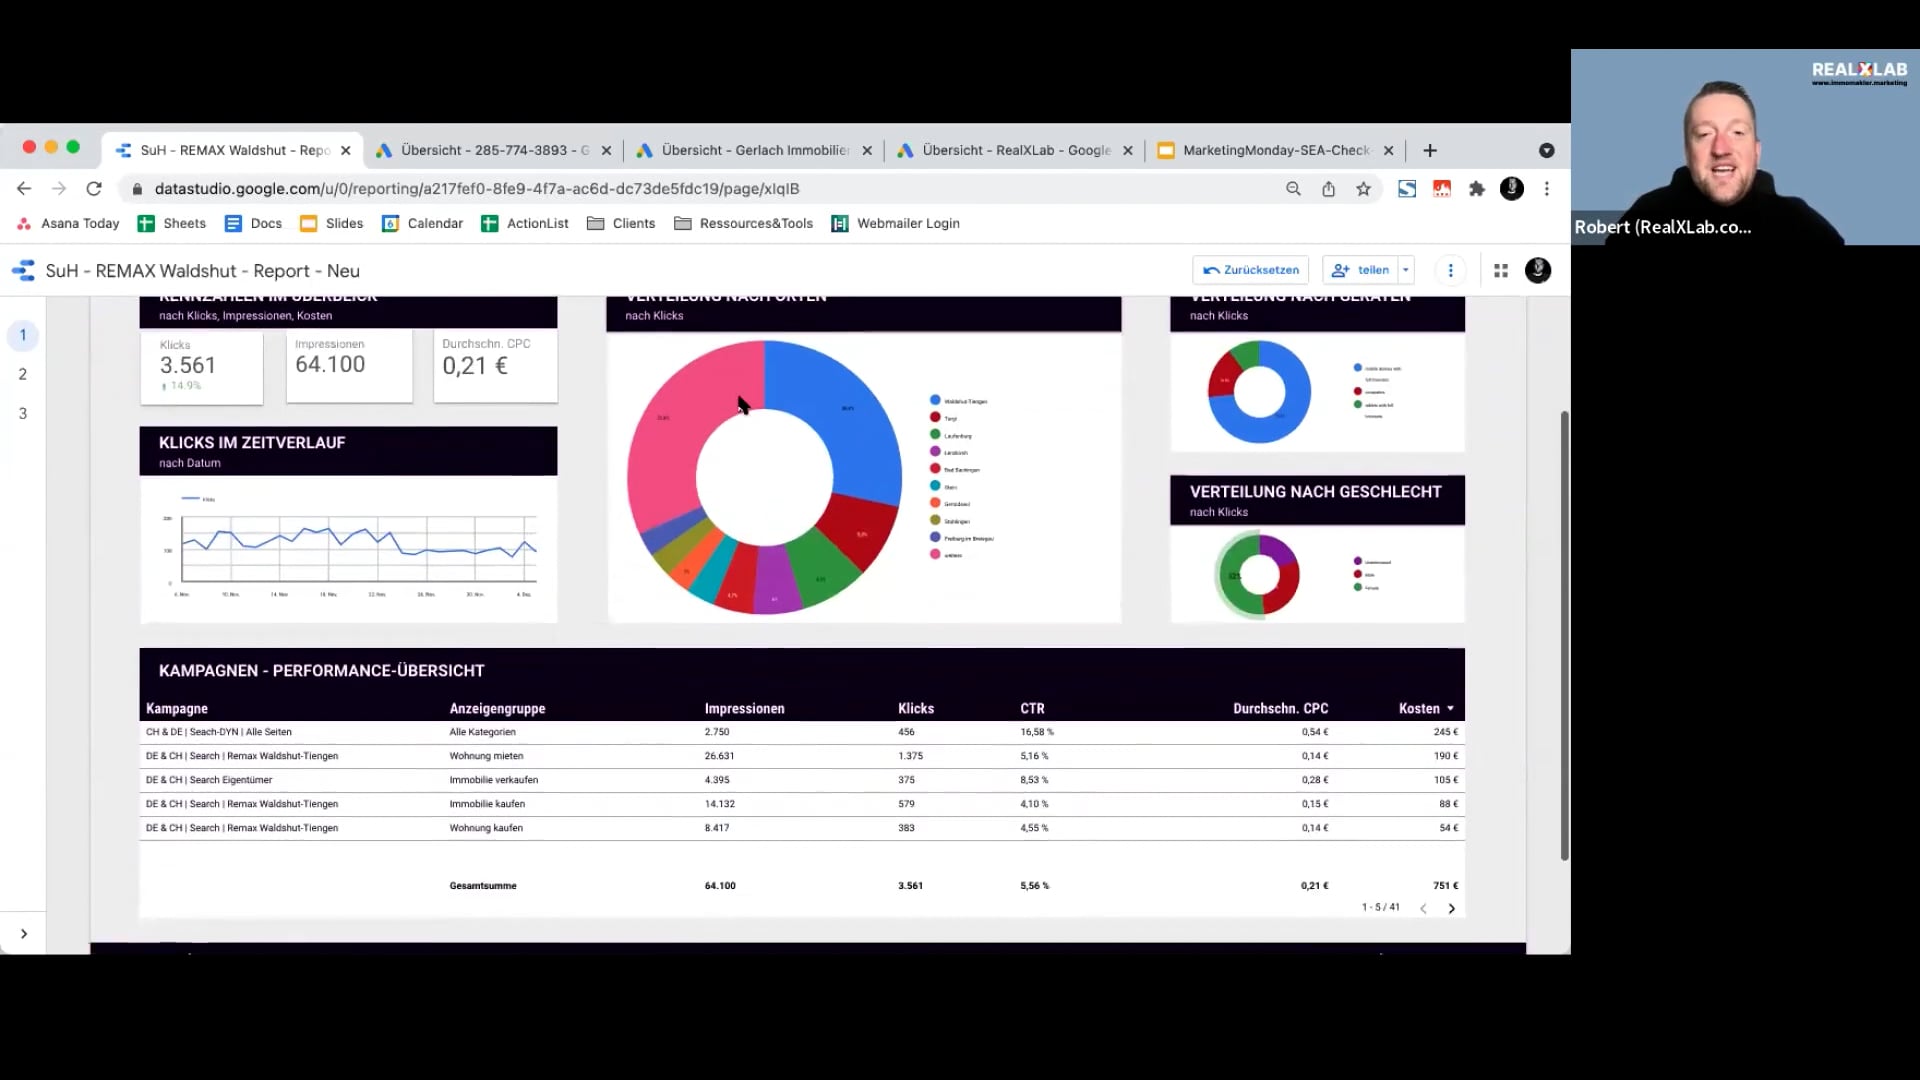Click the site info lock icon in address bar
The image size is (1920, 1080).
click(x=138, y=189)
